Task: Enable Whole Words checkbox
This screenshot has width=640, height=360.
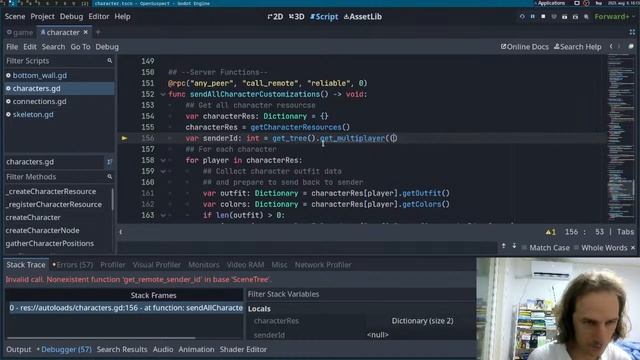Action: (601, 248)
